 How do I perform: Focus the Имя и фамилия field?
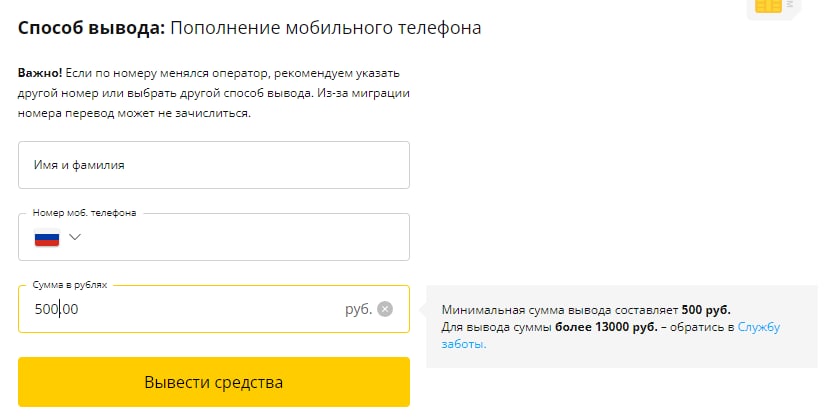214,165
